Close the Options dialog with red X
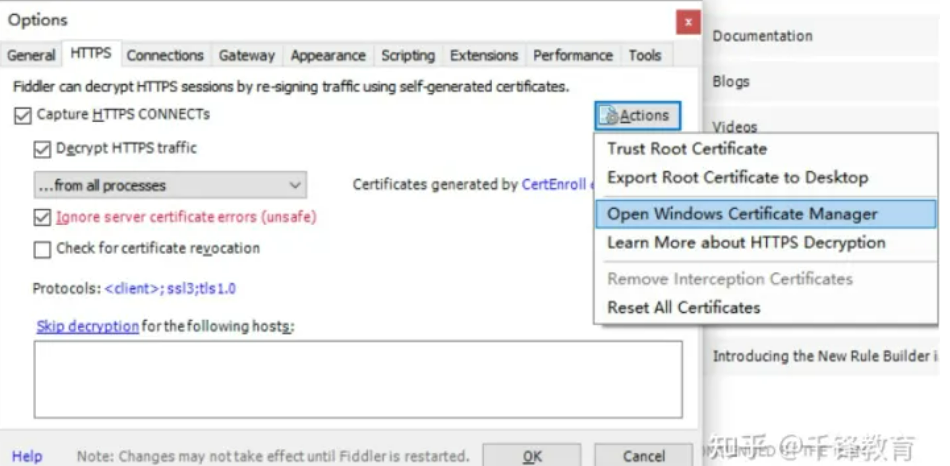The height and width of the screenshot is (466, 950). [688, 22]
